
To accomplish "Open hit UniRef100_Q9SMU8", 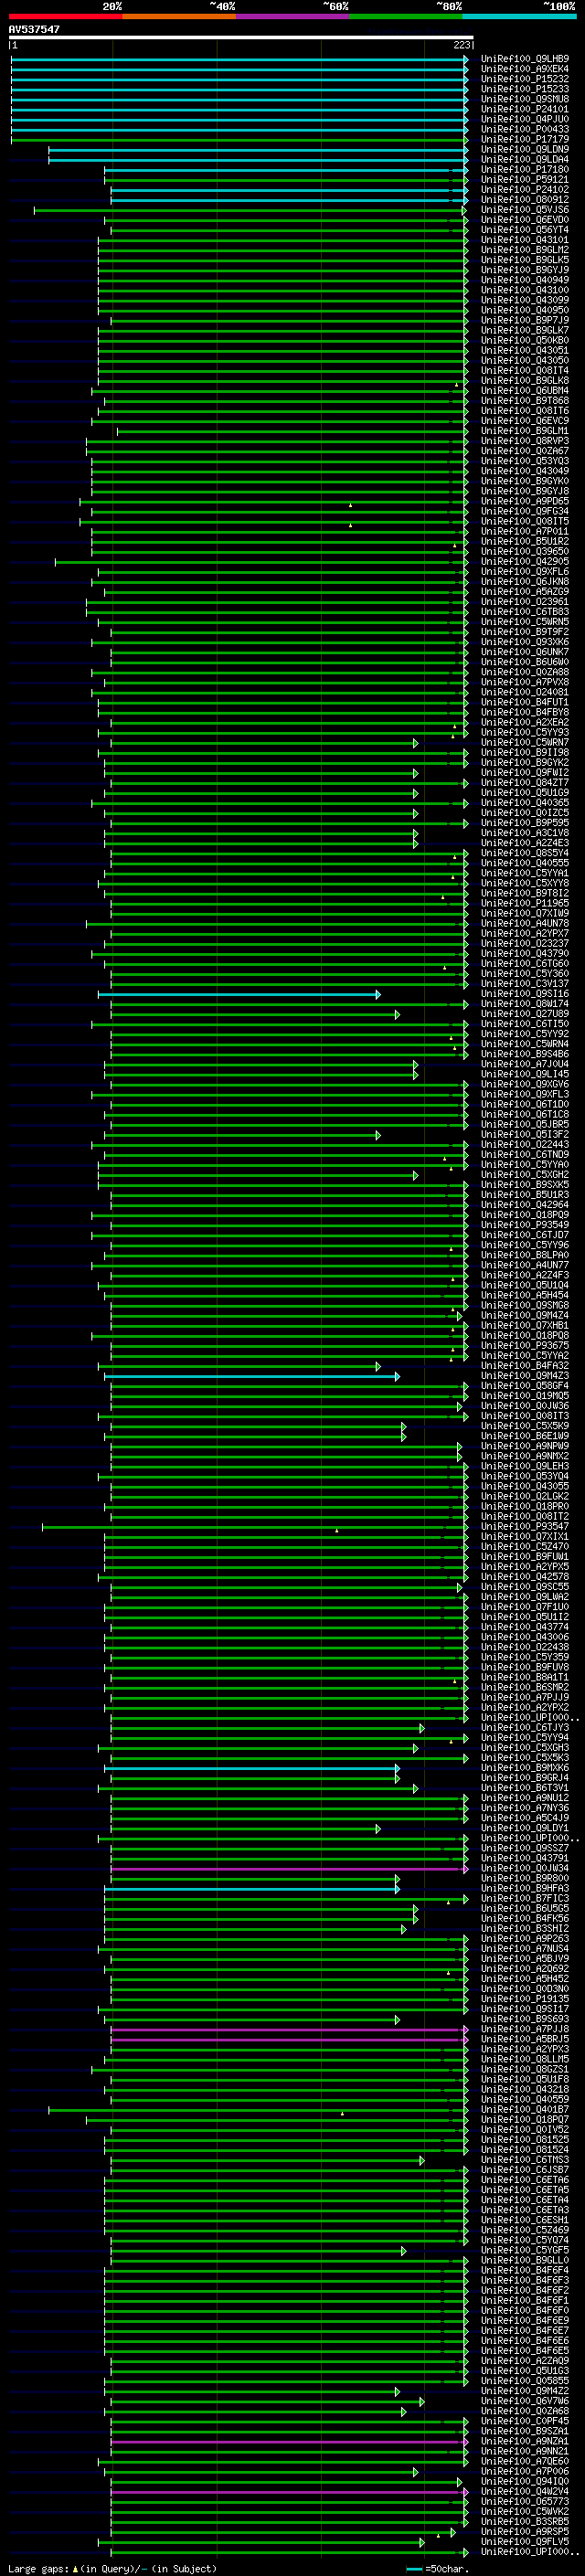I will click(x=525, y=99).
